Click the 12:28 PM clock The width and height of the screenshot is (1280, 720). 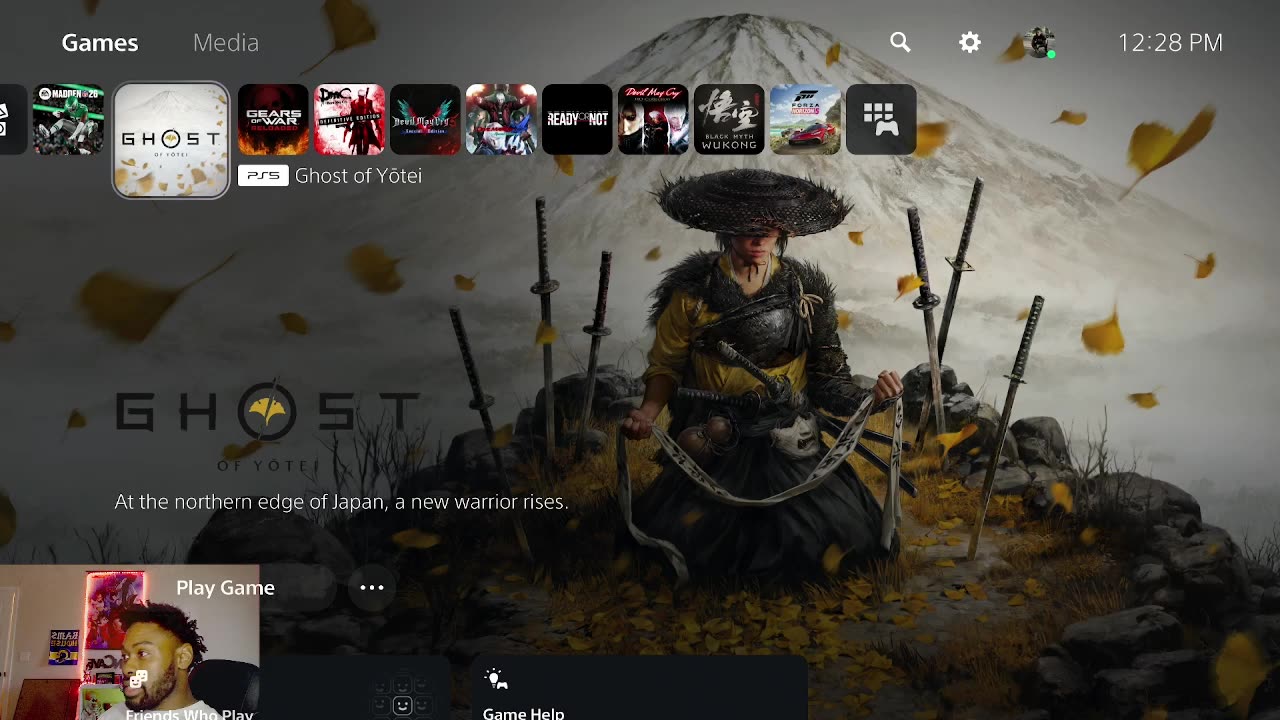[x=1170, y=43]
